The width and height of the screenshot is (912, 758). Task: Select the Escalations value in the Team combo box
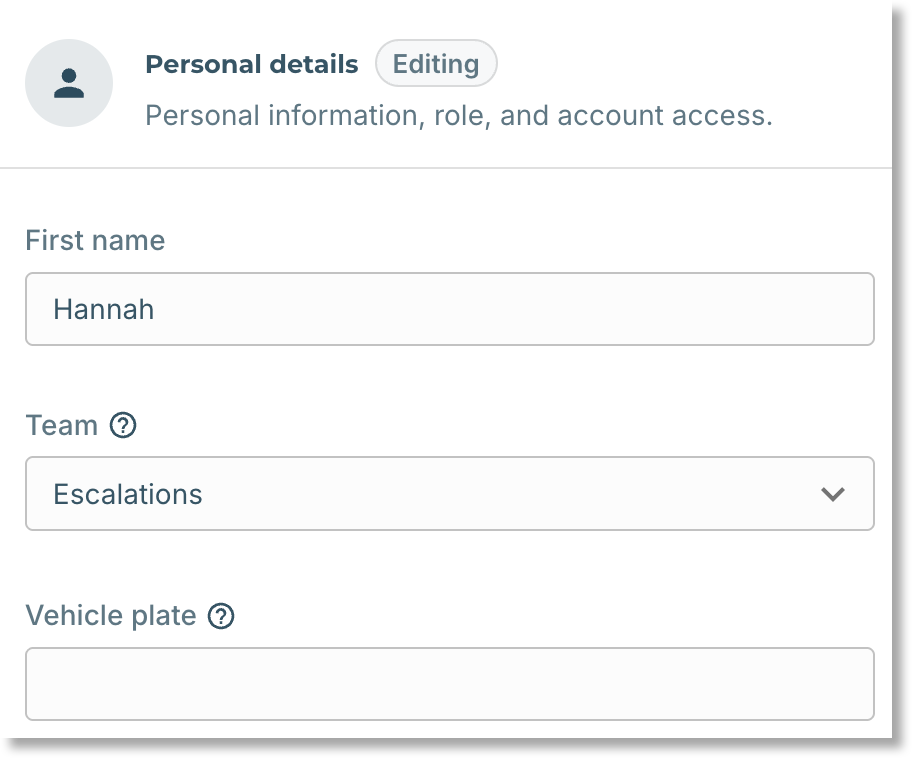[x=127, y=494]
